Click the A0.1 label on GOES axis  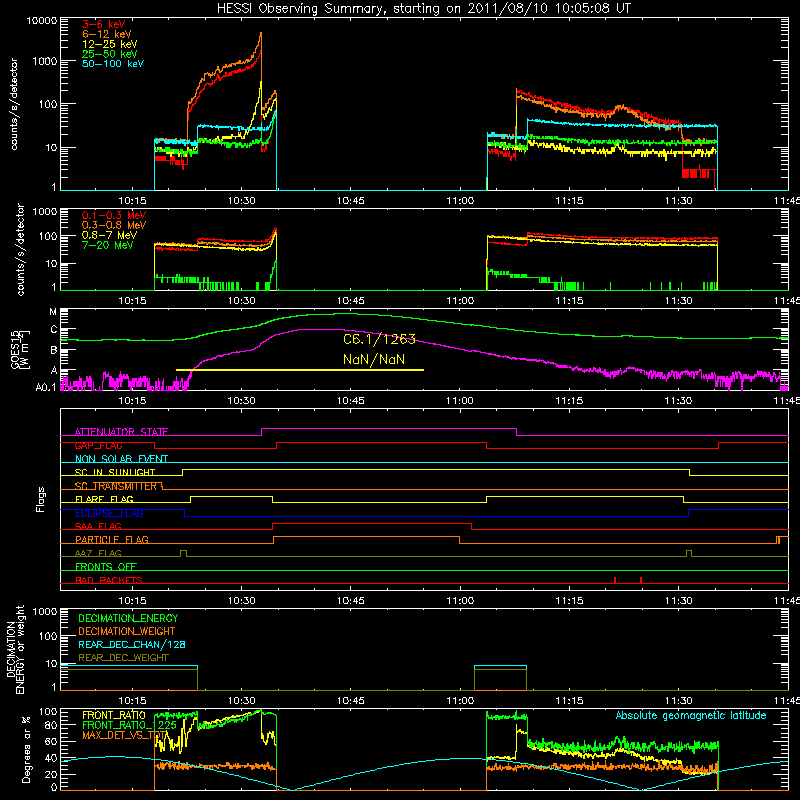pos(46,388)
